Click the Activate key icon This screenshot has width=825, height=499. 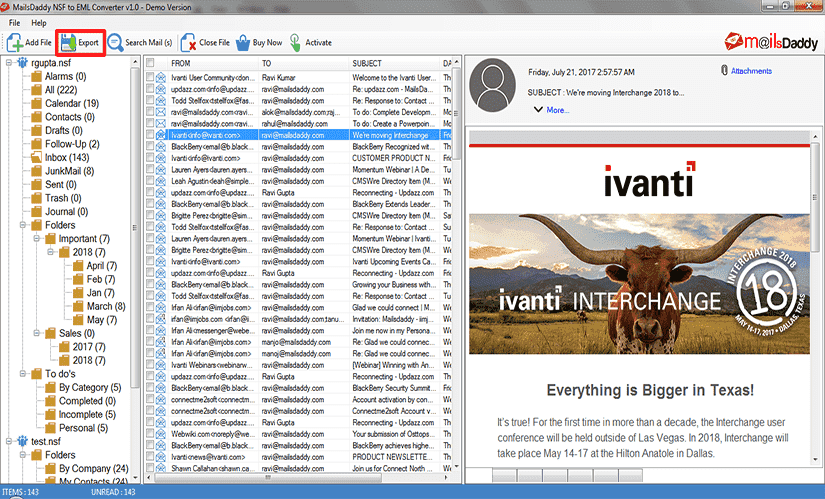coord(295,43)
